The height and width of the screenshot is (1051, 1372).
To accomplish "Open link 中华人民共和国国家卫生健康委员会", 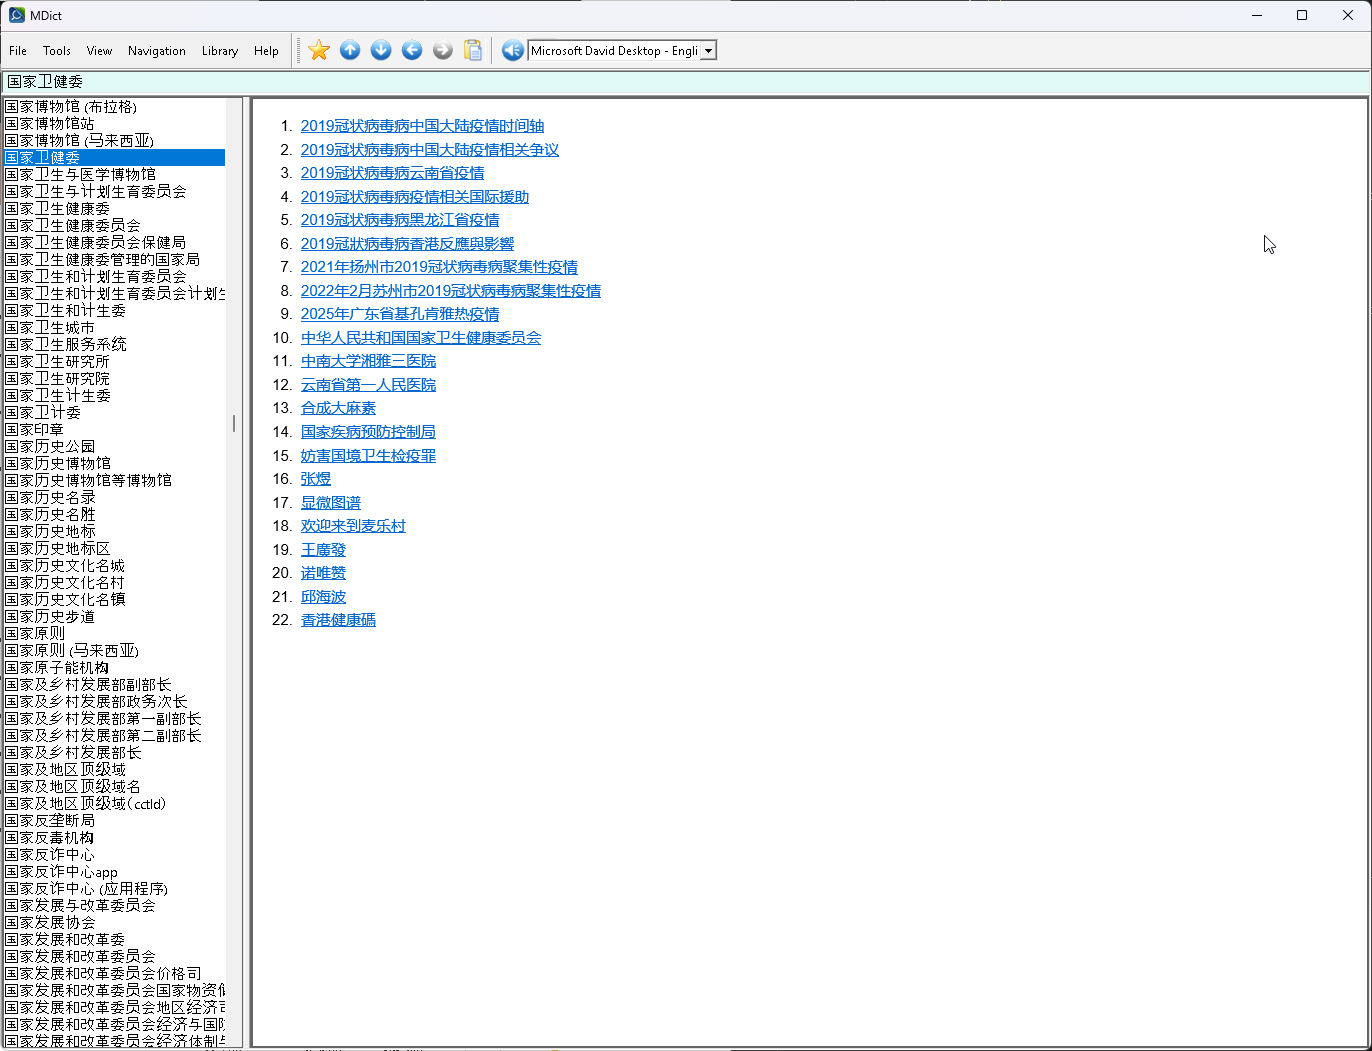I will pos(420,338).
